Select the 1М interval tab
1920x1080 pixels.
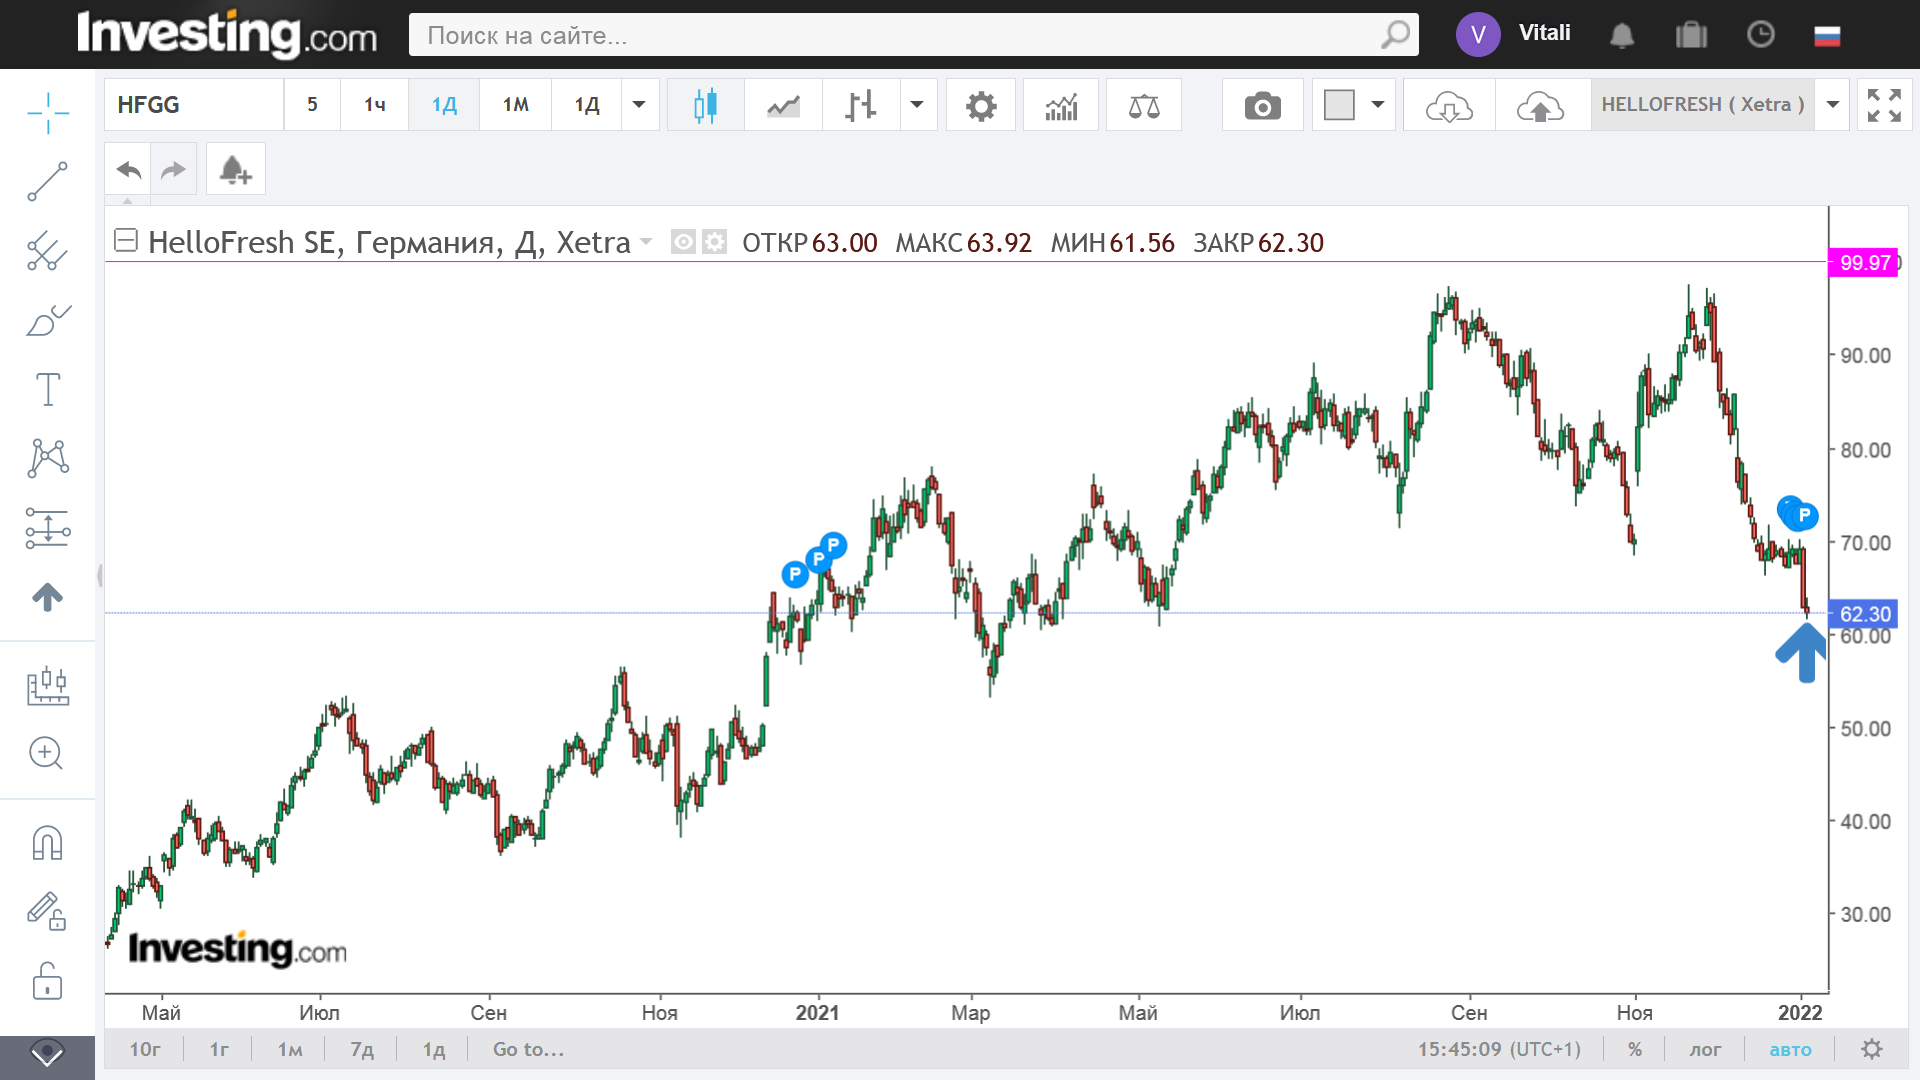point(515,105)
